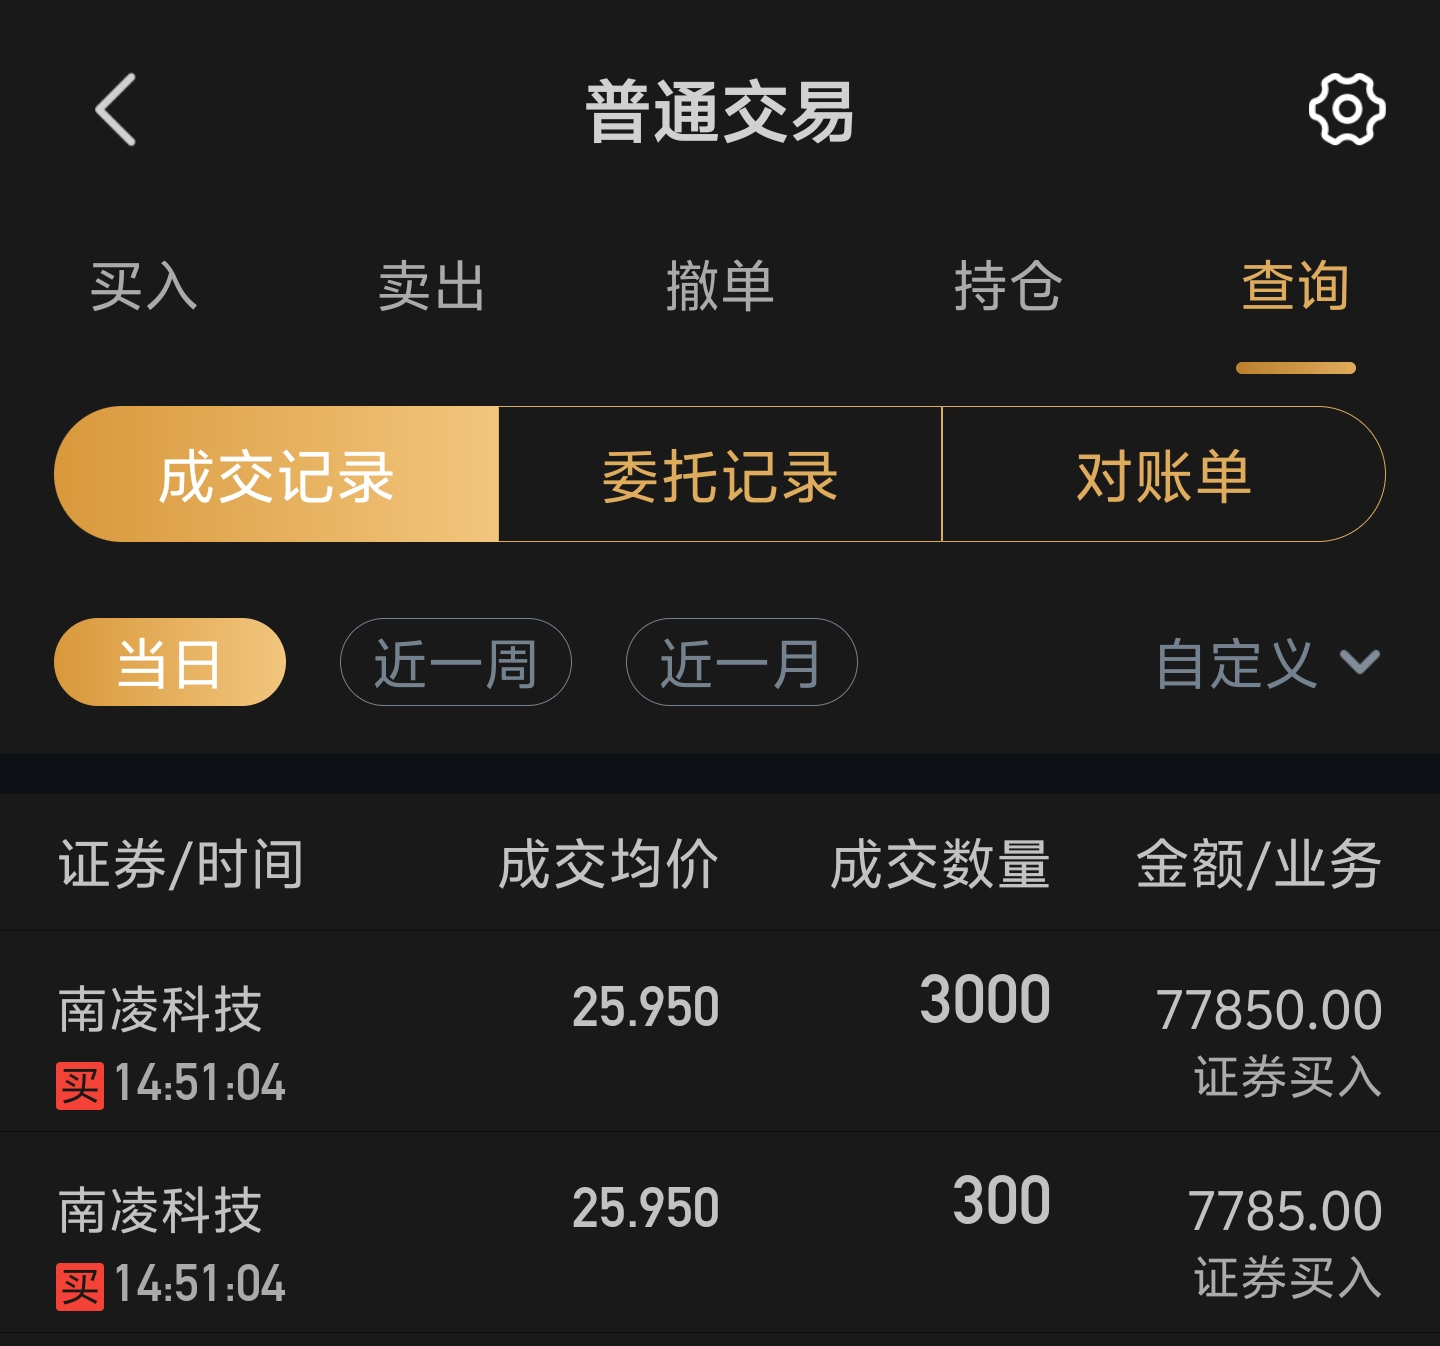
Task: Filter records by 近一周
Action: click(456, 662)
